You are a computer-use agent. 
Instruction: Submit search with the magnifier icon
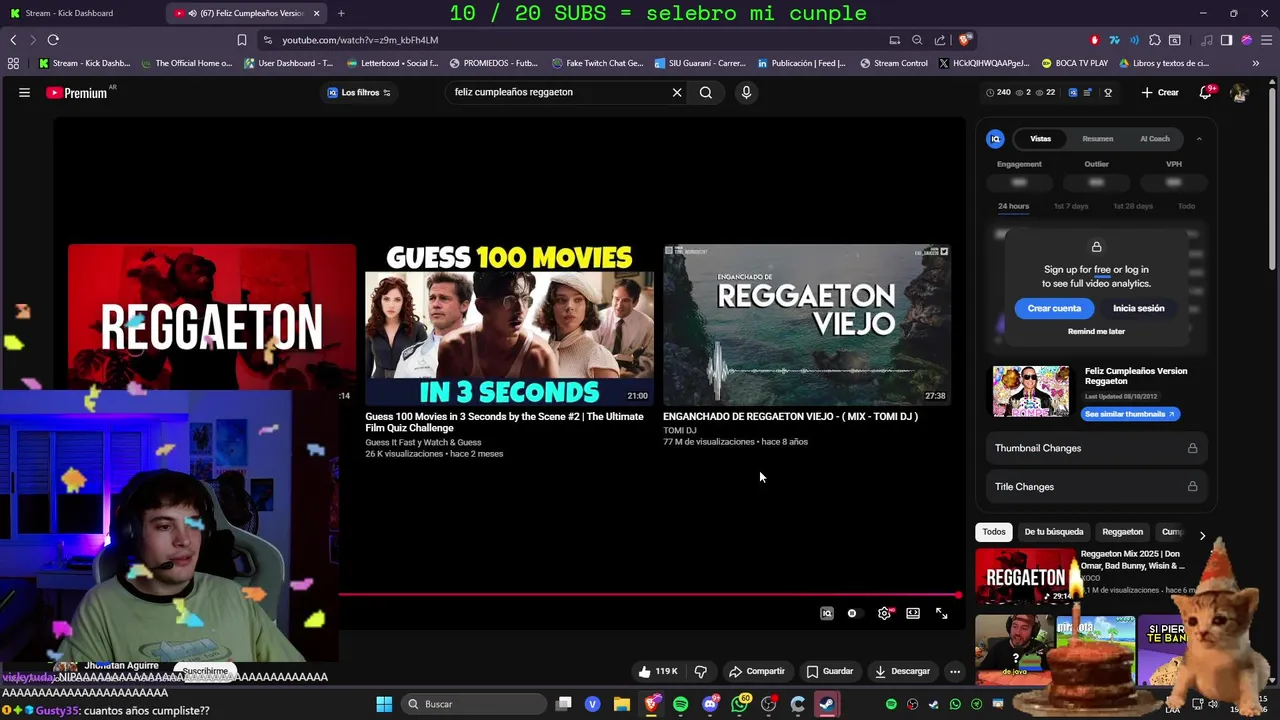pos(706,92)
